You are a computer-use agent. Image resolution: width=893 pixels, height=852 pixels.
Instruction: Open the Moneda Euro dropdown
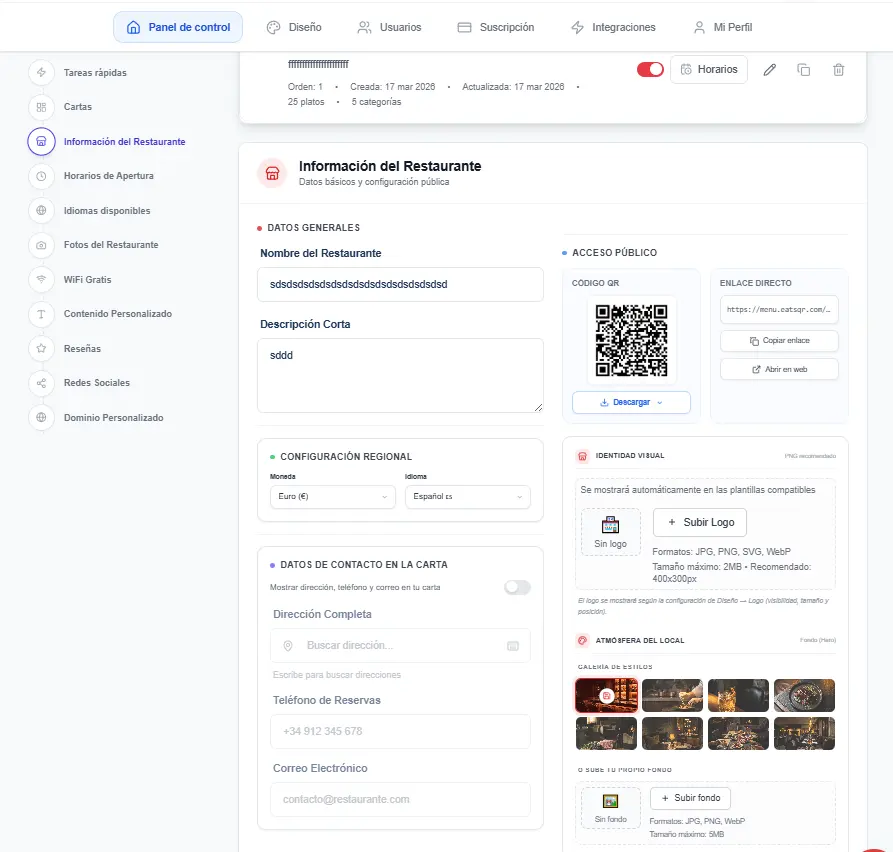tap(333, 497)
